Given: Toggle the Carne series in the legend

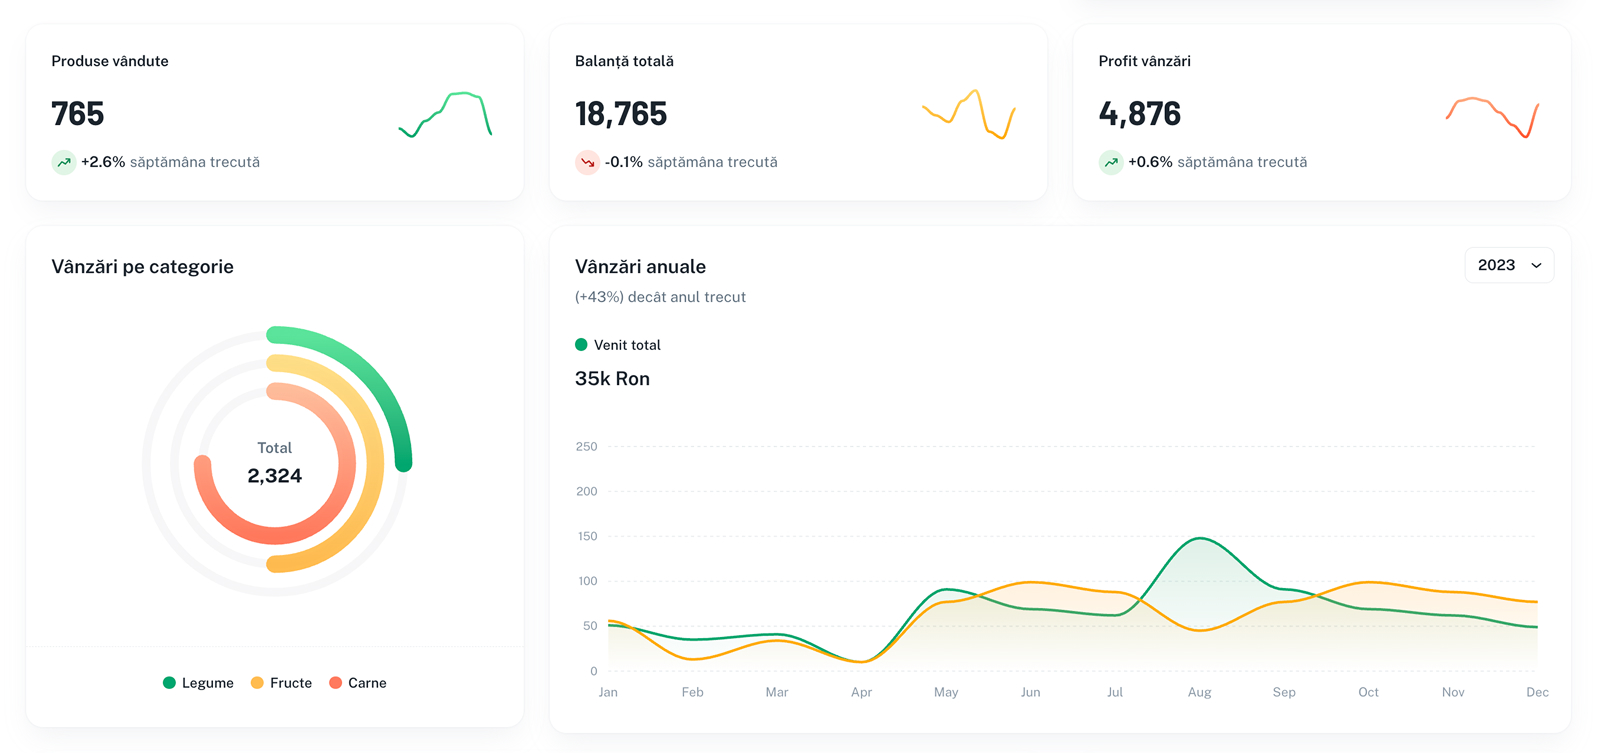Looking at the screenshot, I should tap(358, 683).
